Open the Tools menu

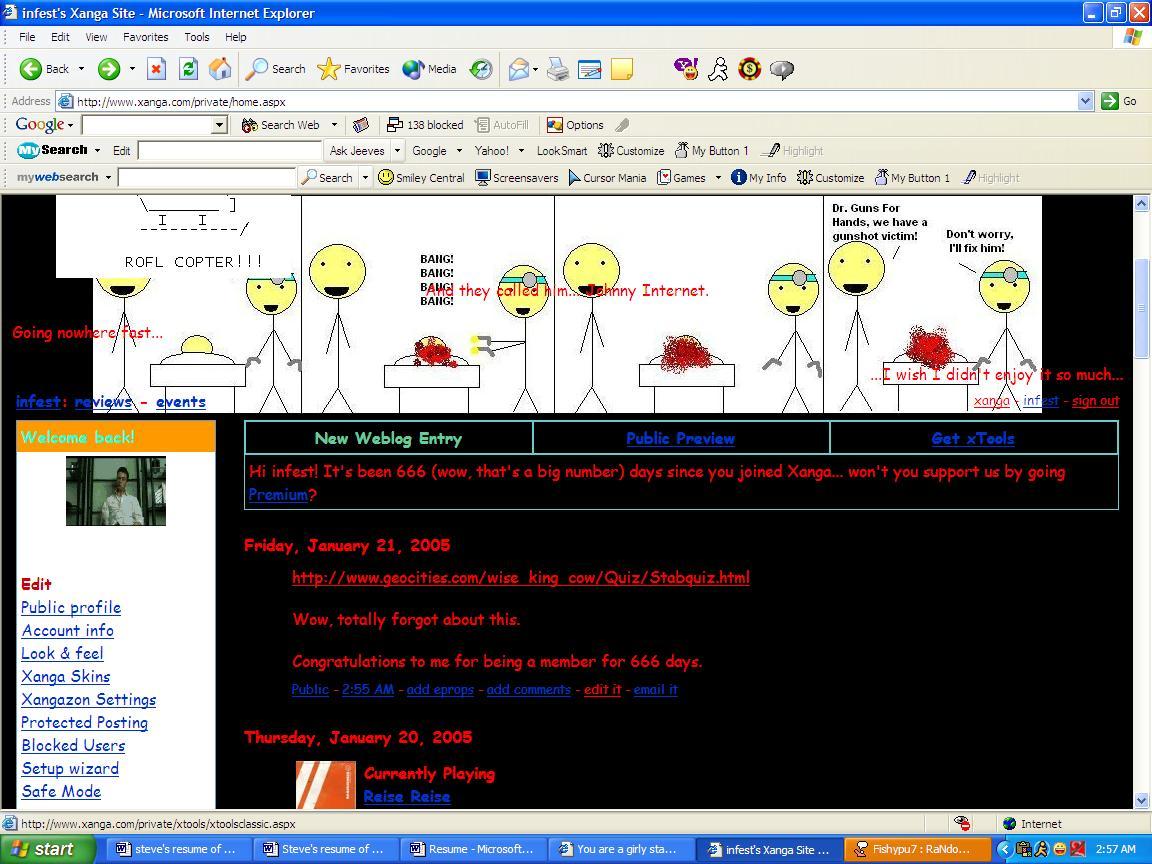pyautogui.click(x=197, y=37)
